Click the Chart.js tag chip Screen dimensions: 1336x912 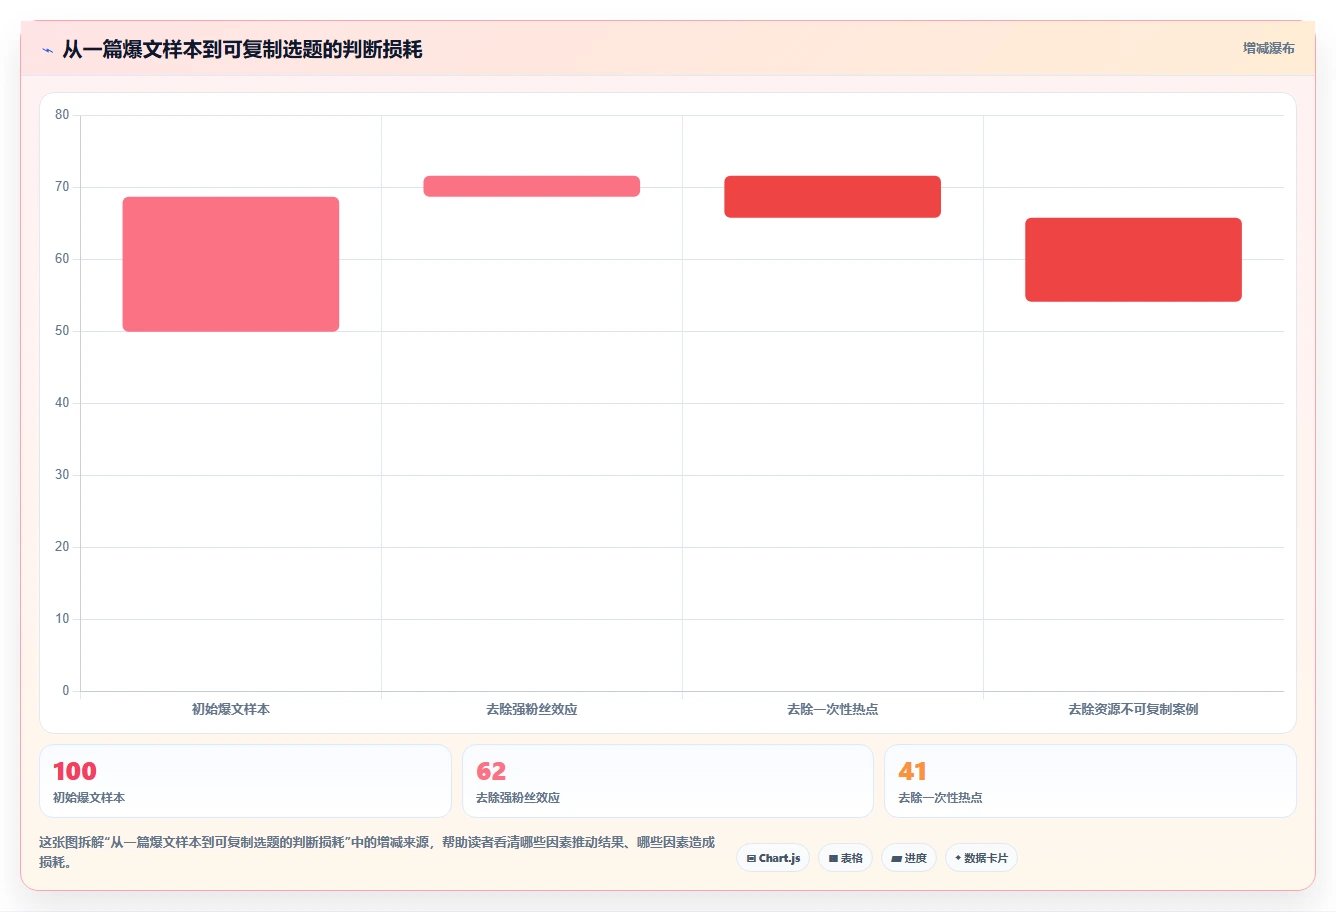point(773,858)
